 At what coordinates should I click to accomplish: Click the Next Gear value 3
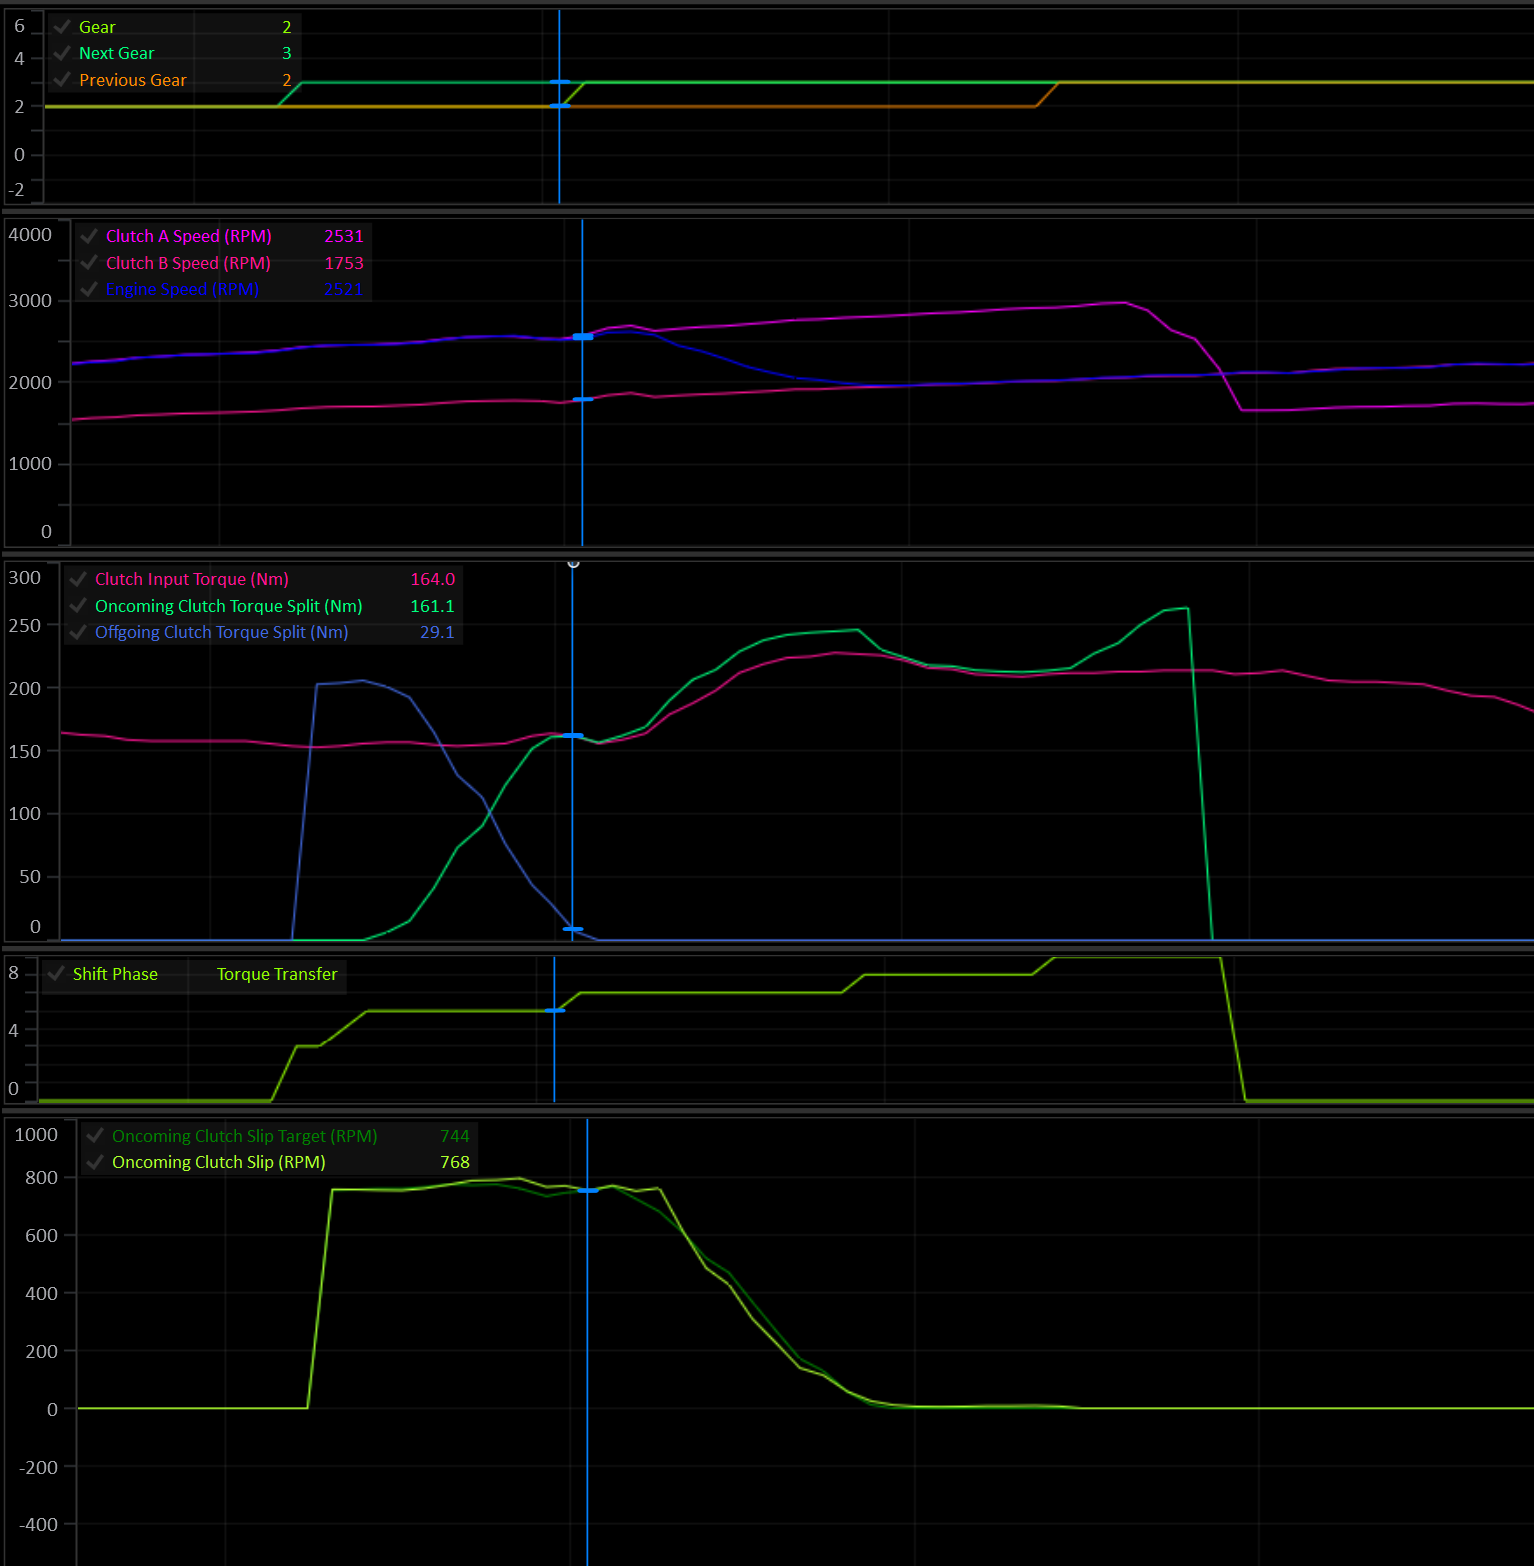(287, 53)
